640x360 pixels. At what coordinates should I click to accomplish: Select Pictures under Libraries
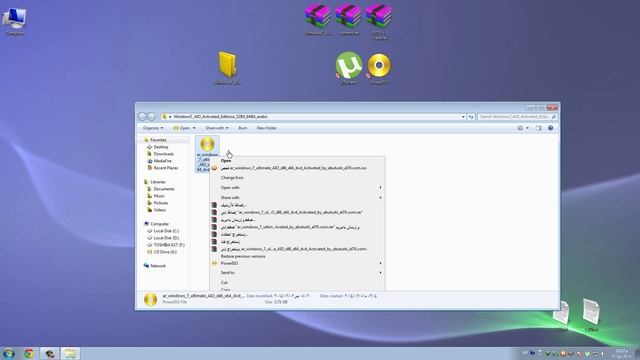(161, 203)
